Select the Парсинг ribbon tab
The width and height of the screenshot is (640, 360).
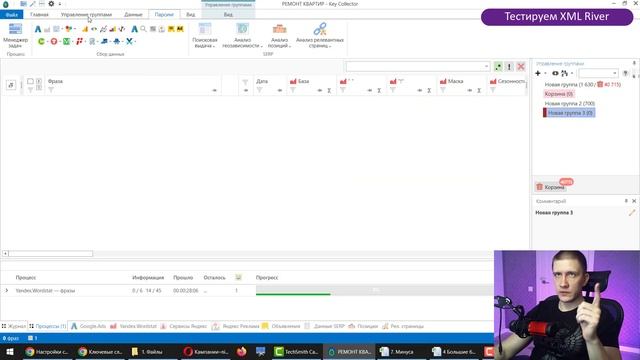164,14
